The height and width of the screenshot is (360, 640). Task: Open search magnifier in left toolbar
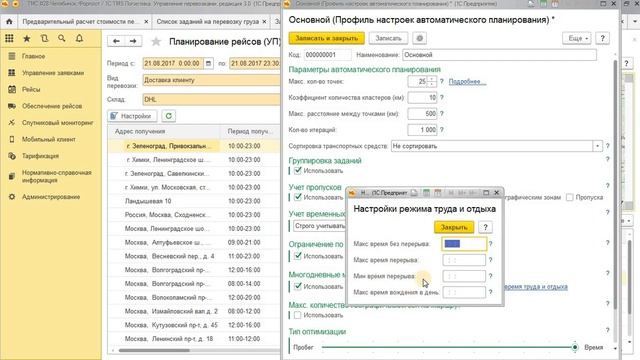62,38
